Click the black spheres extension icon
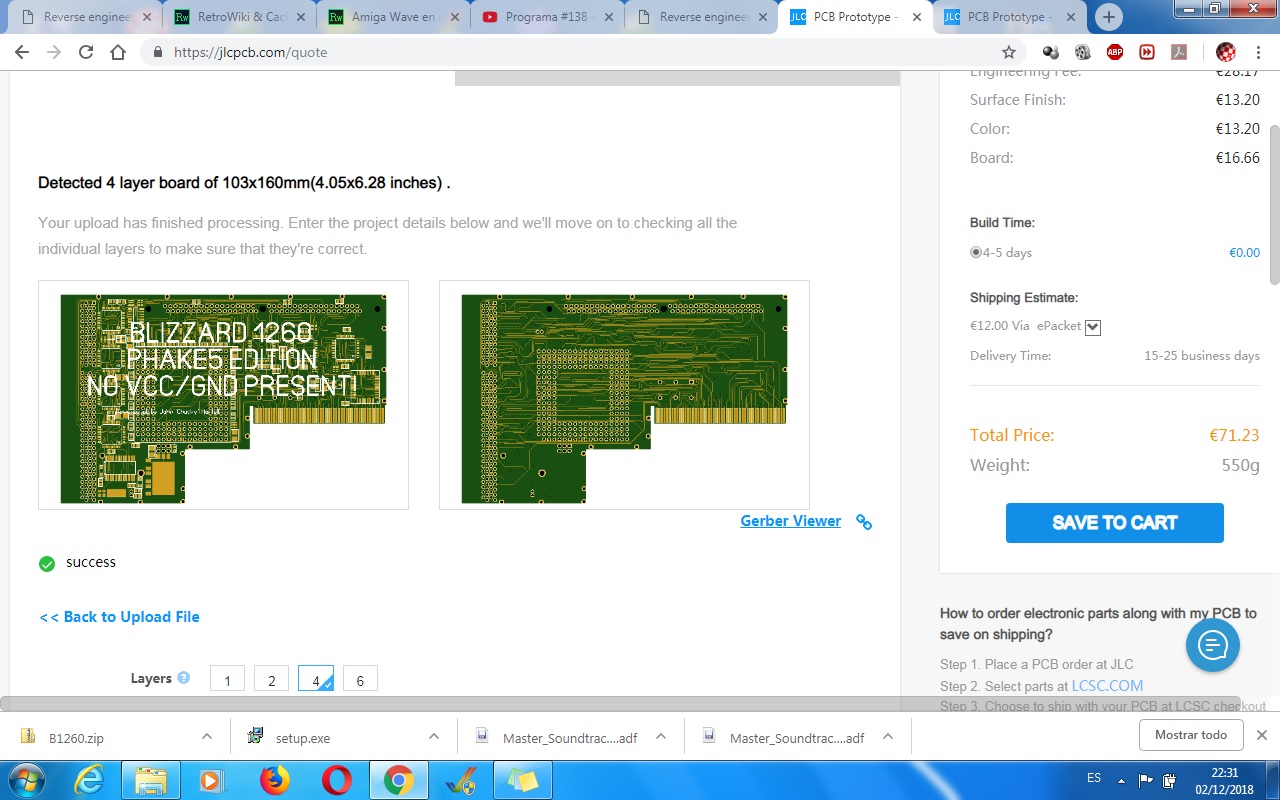The image size is (1280, 800). pos(1051,52)
